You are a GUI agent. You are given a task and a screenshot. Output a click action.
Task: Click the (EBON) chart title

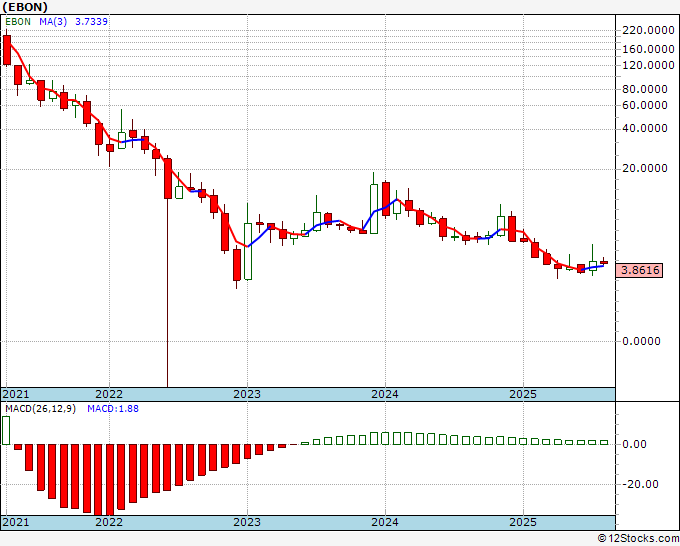click(x=25, y=7)
